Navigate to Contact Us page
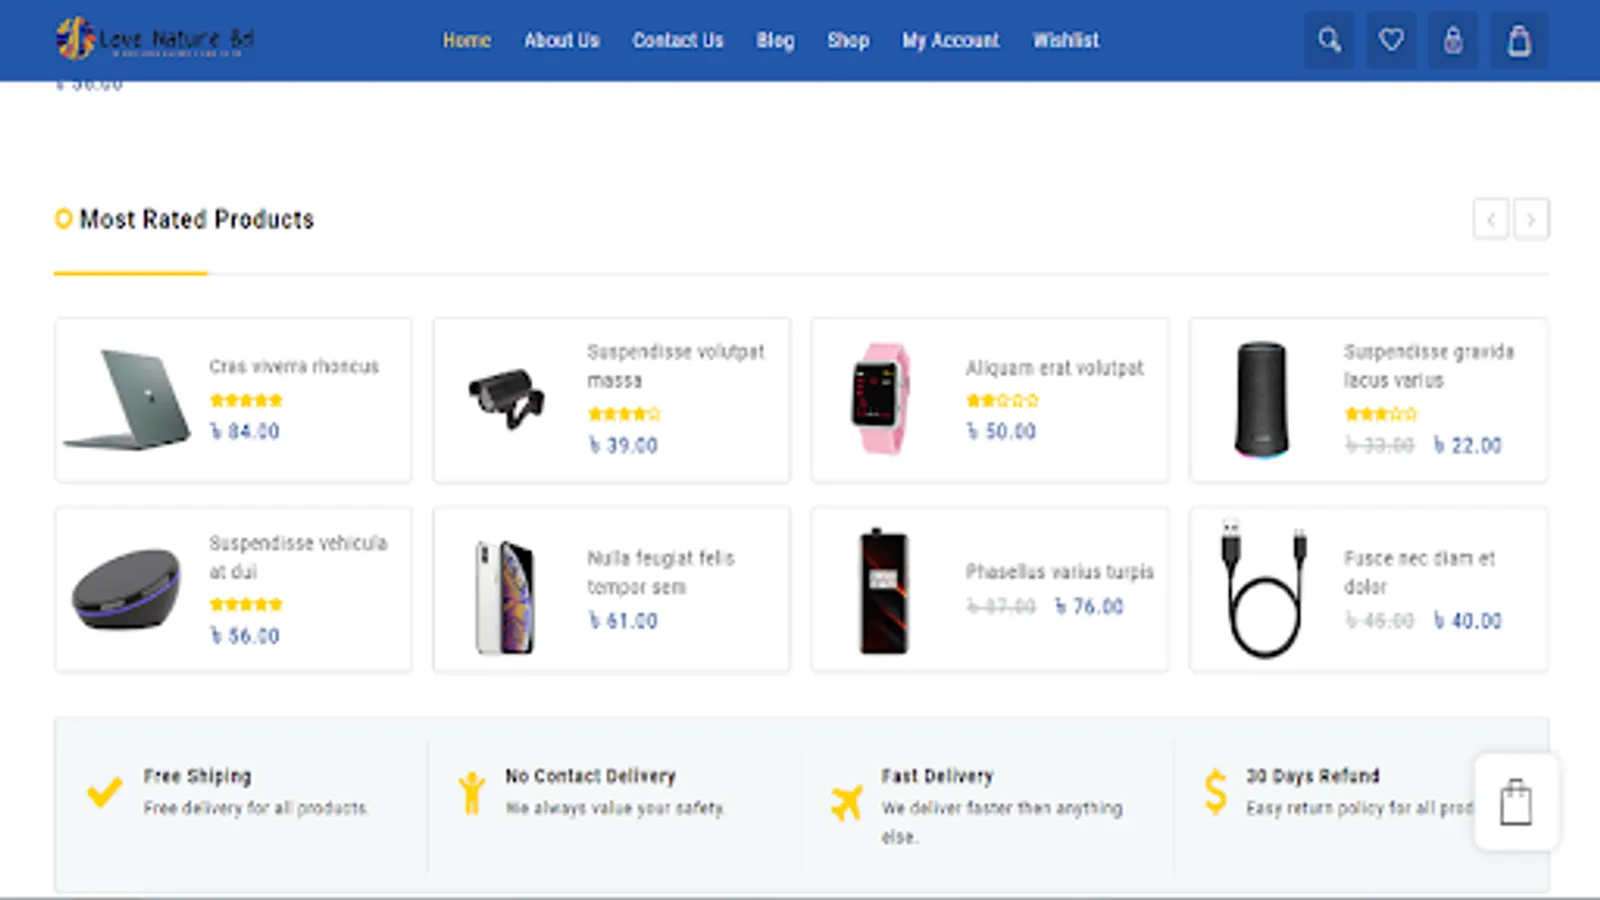1600x900 pixels. coord(677,40)
